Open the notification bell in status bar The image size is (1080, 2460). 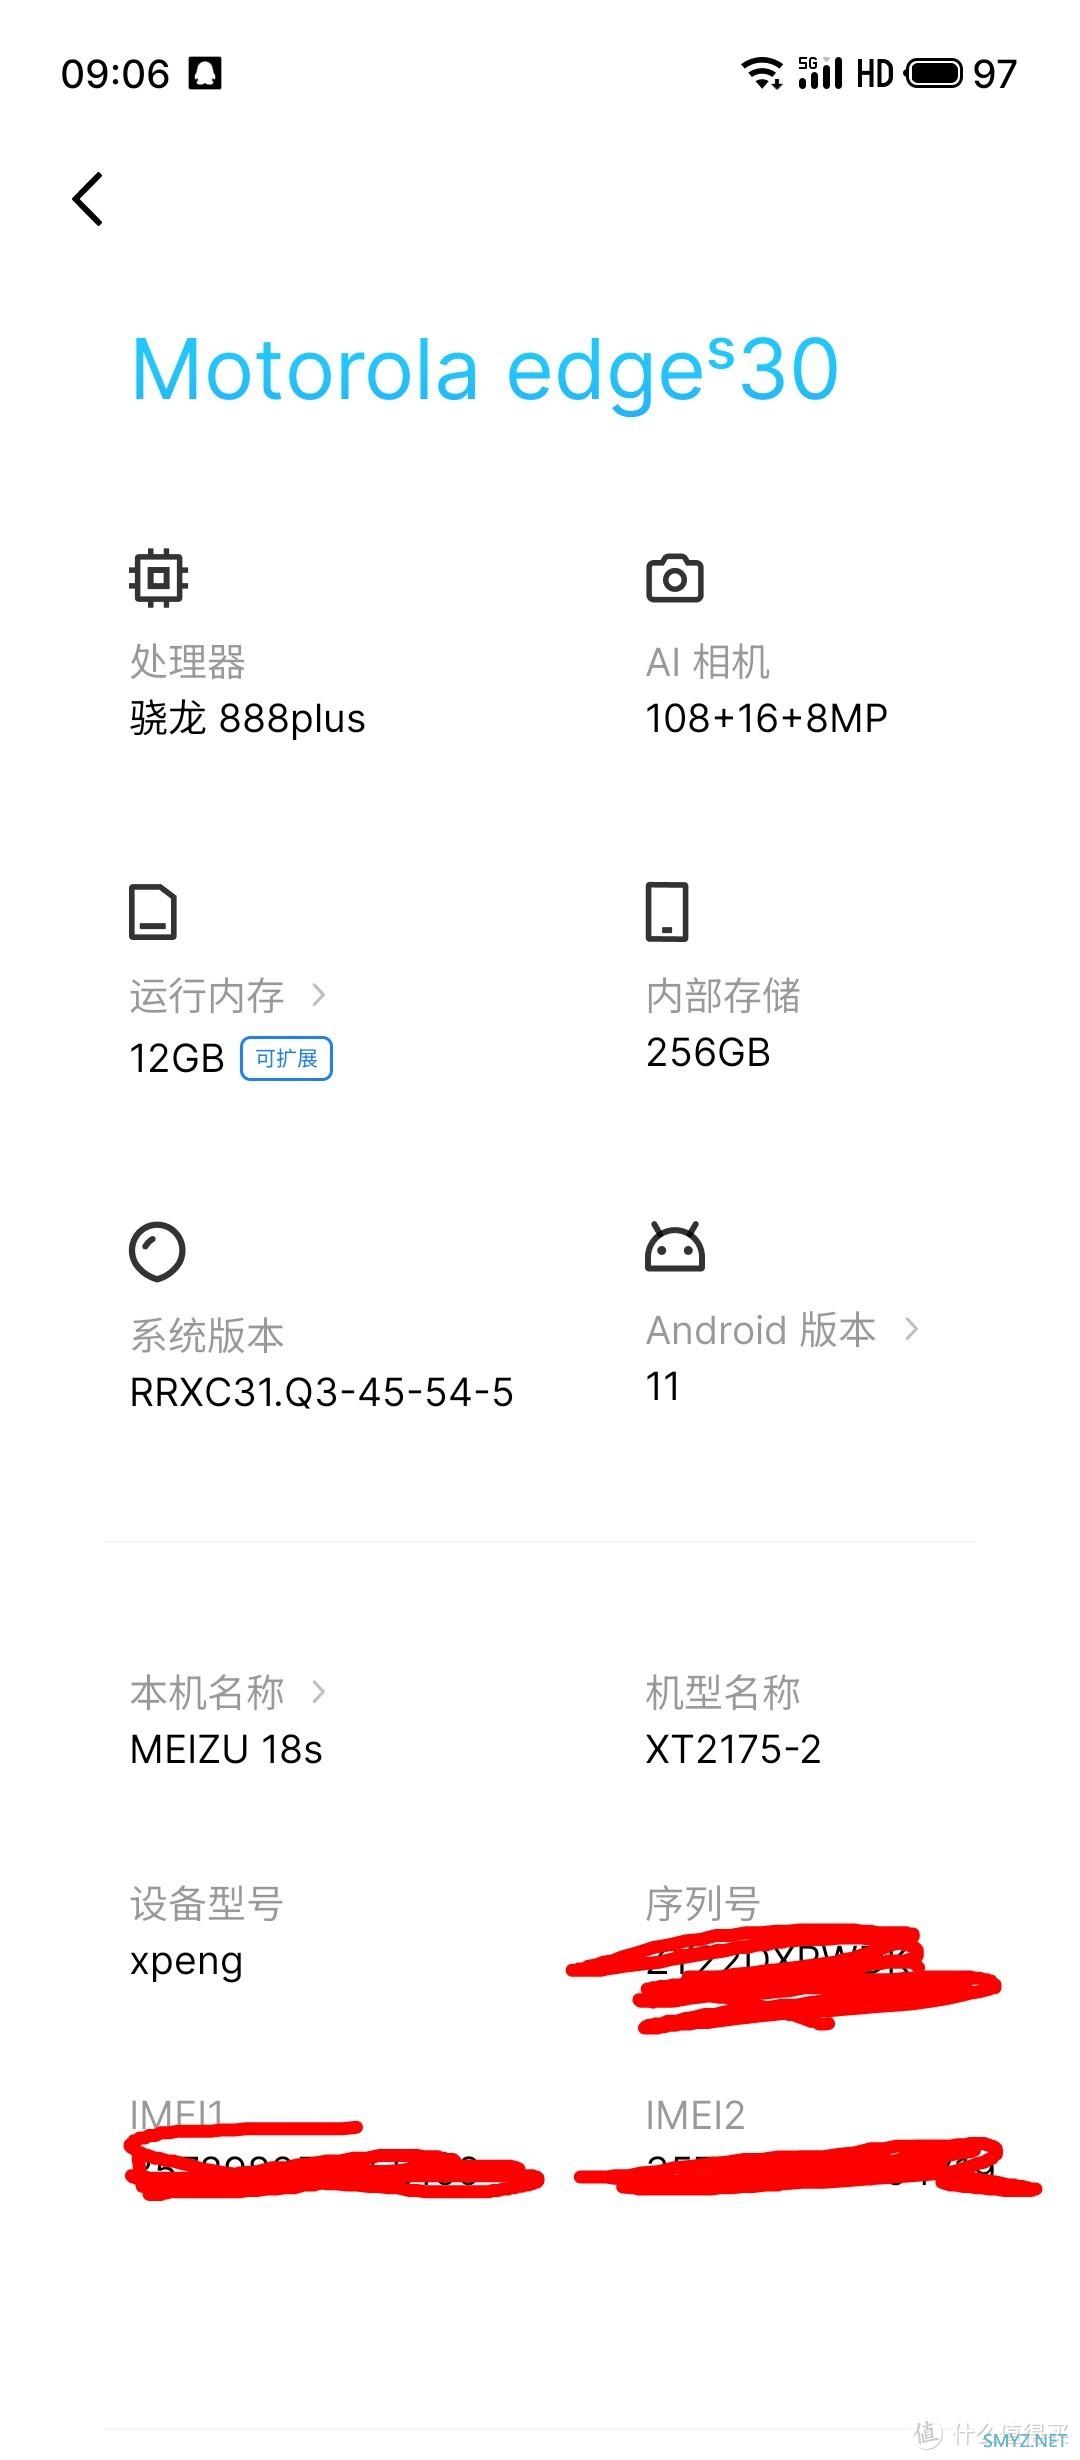point(207,72)
